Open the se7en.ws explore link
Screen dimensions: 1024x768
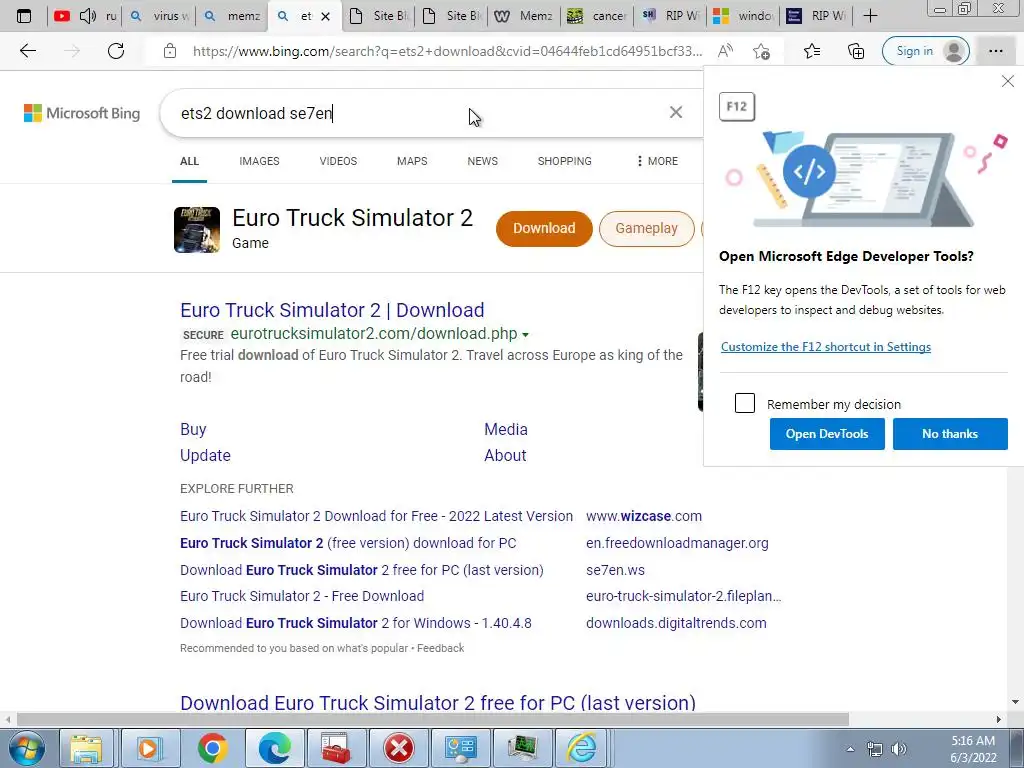[x=615, y=569]
